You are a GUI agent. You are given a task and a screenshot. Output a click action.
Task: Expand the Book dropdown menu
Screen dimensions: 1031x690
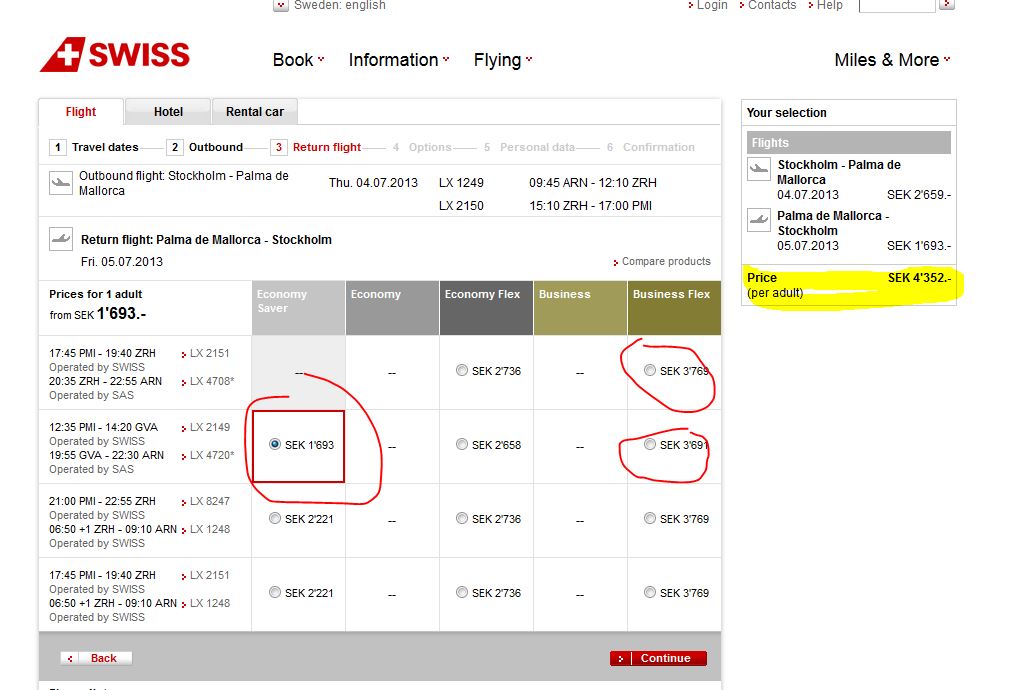click(x=298, y=60)
